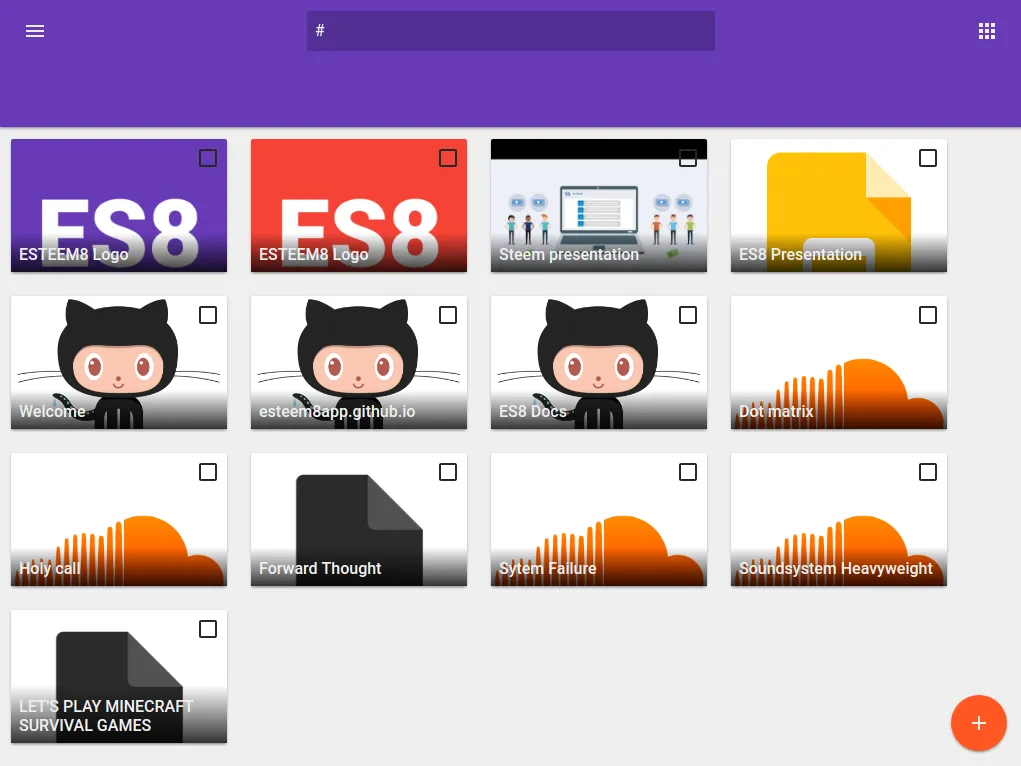This screenshot has height=766, width=1021.
Task: Open the Soundsystem Heavyweight card
Action: (839, 519)
